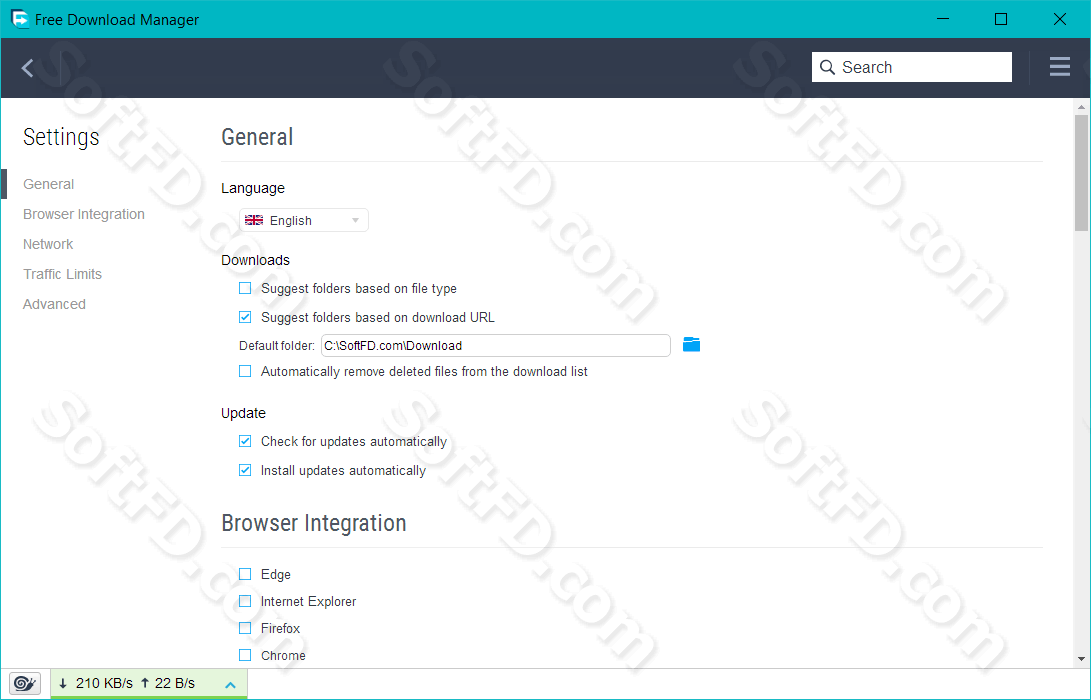Toggle Check for updates automatically
1091x700 pixels.
tap(245, 441)
